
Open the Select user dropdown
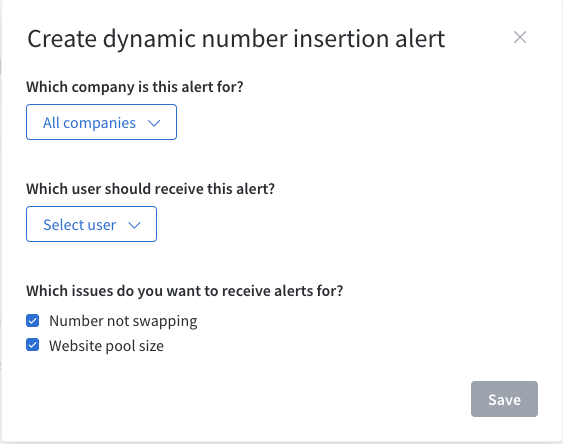pyautogui.click(x=91, y=224)
